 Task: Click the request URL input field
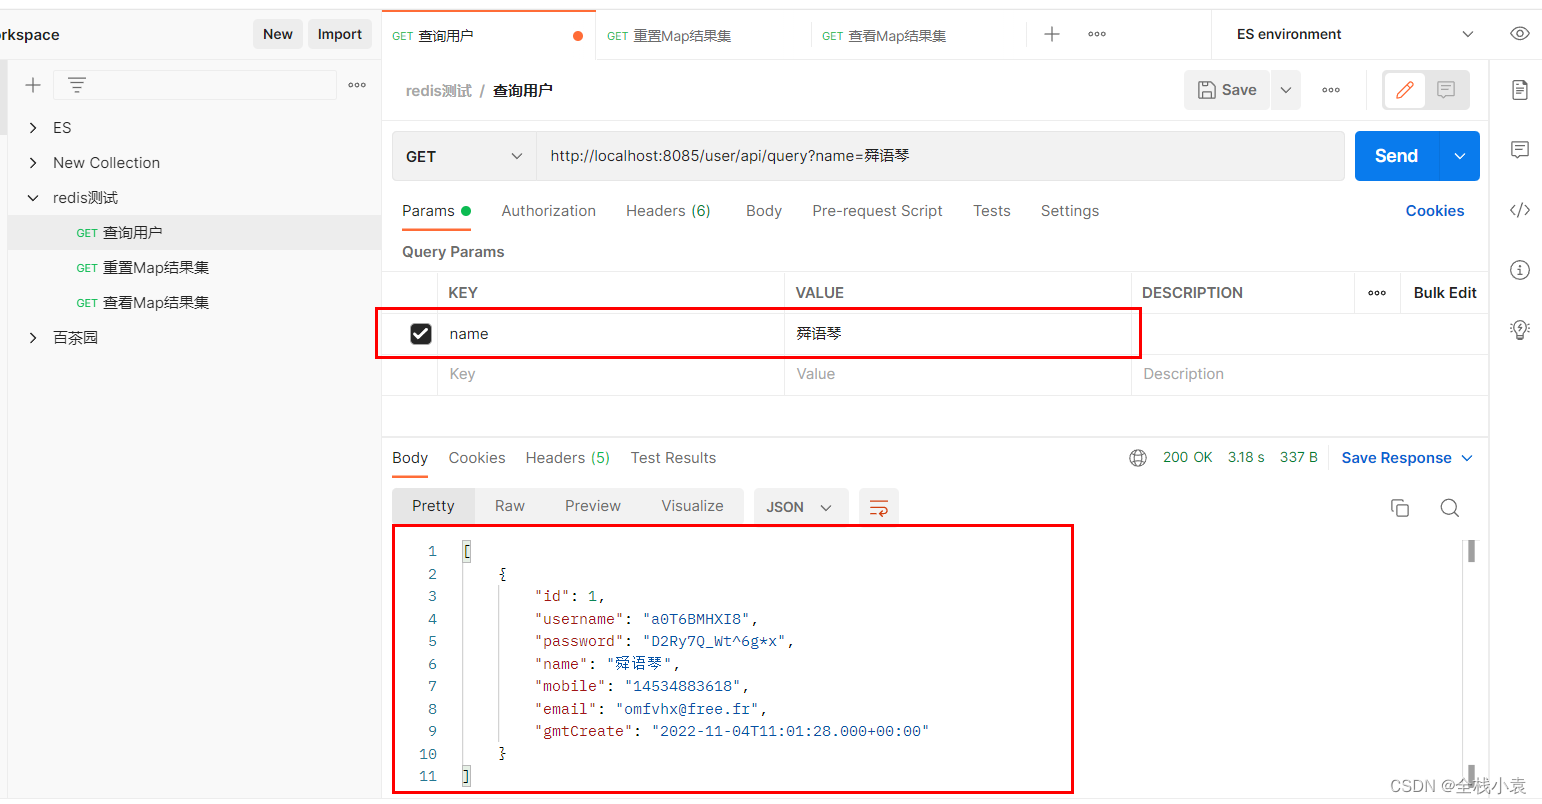(940, 156)
